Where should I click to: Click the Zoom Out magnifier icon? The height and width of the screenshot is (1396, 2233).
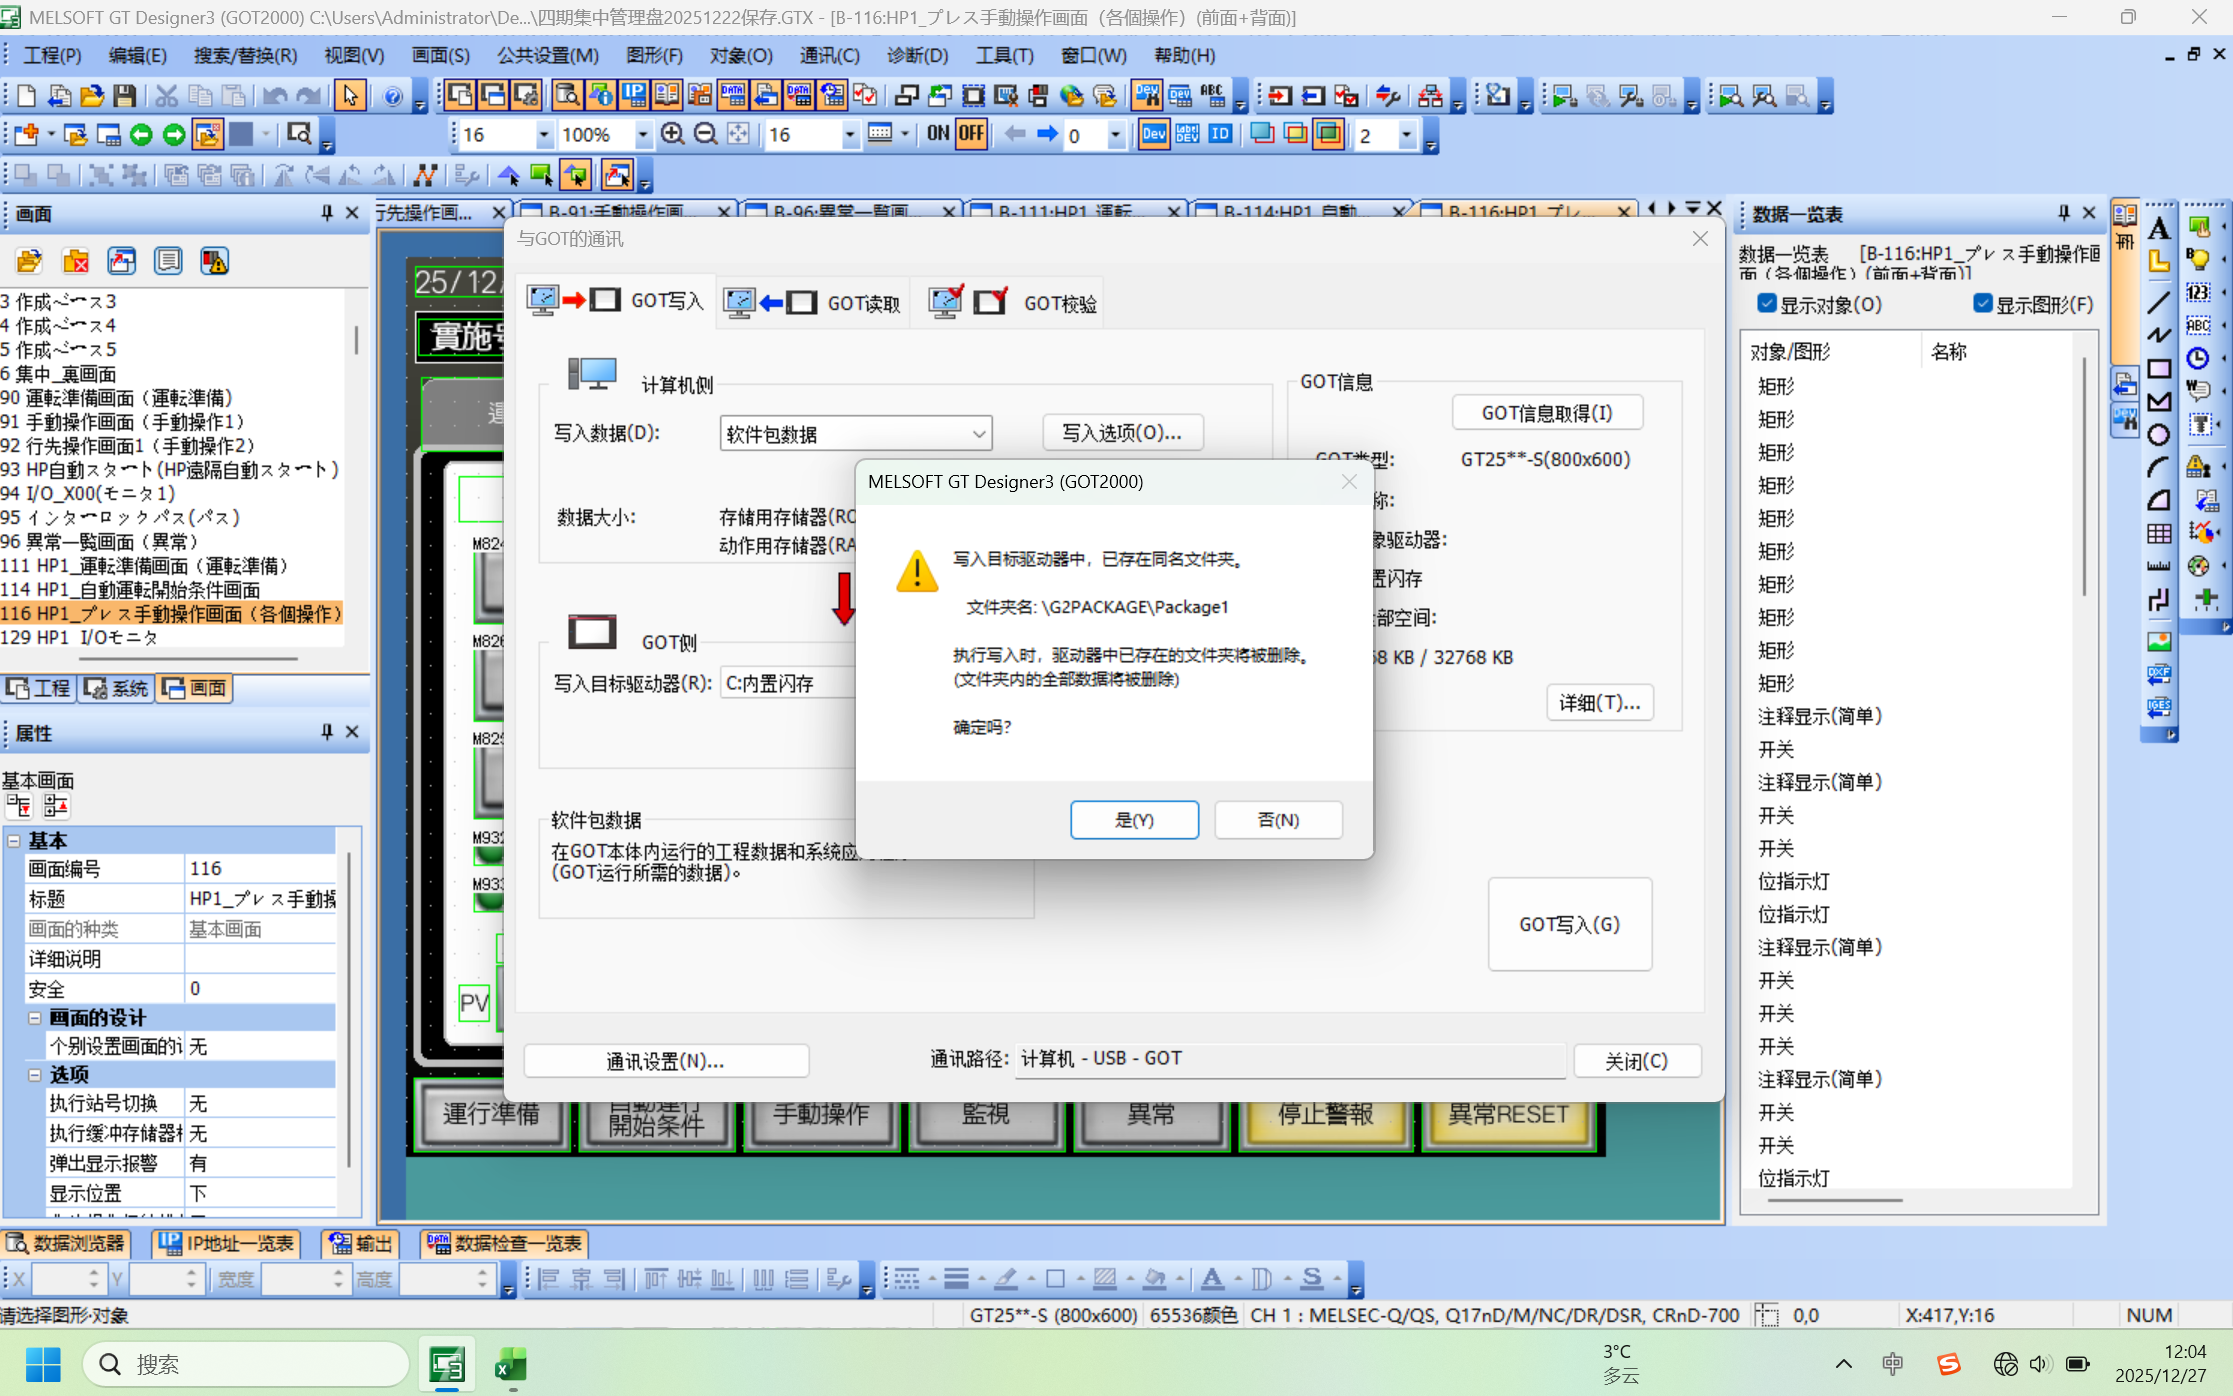(x=706, y=134)
